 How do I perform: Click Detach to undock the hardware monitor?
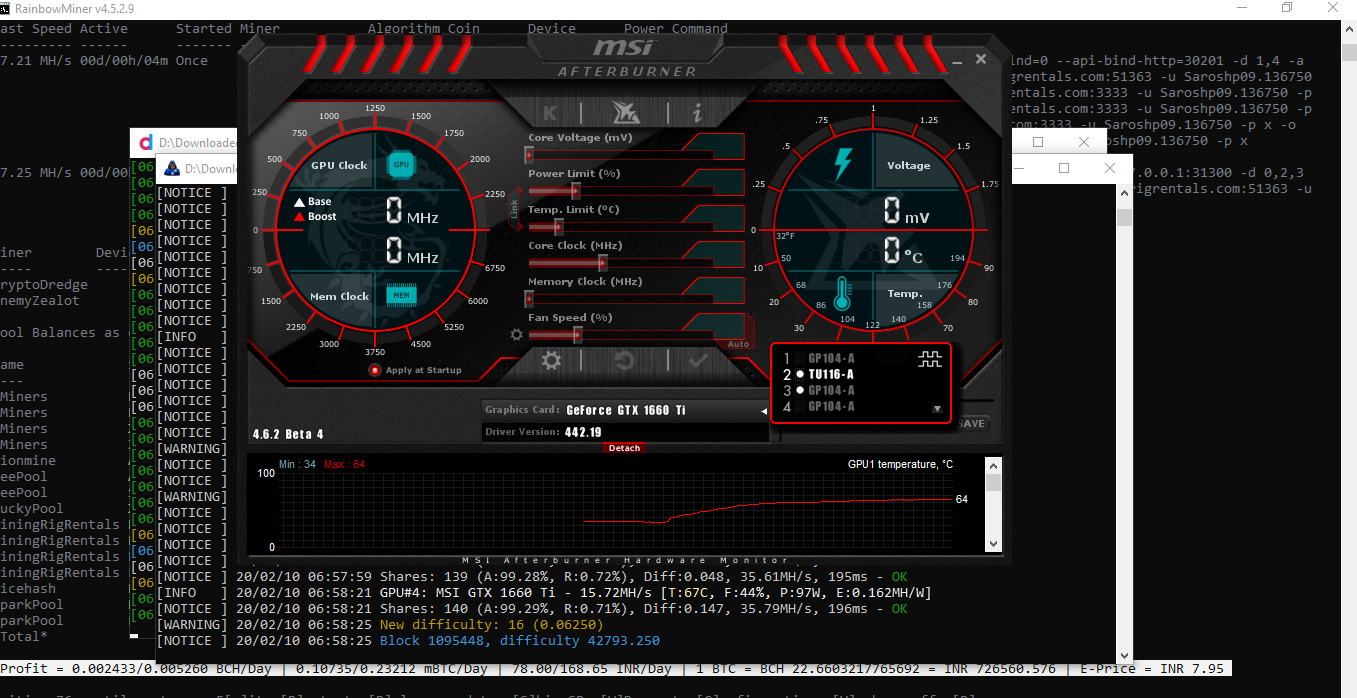624,448
